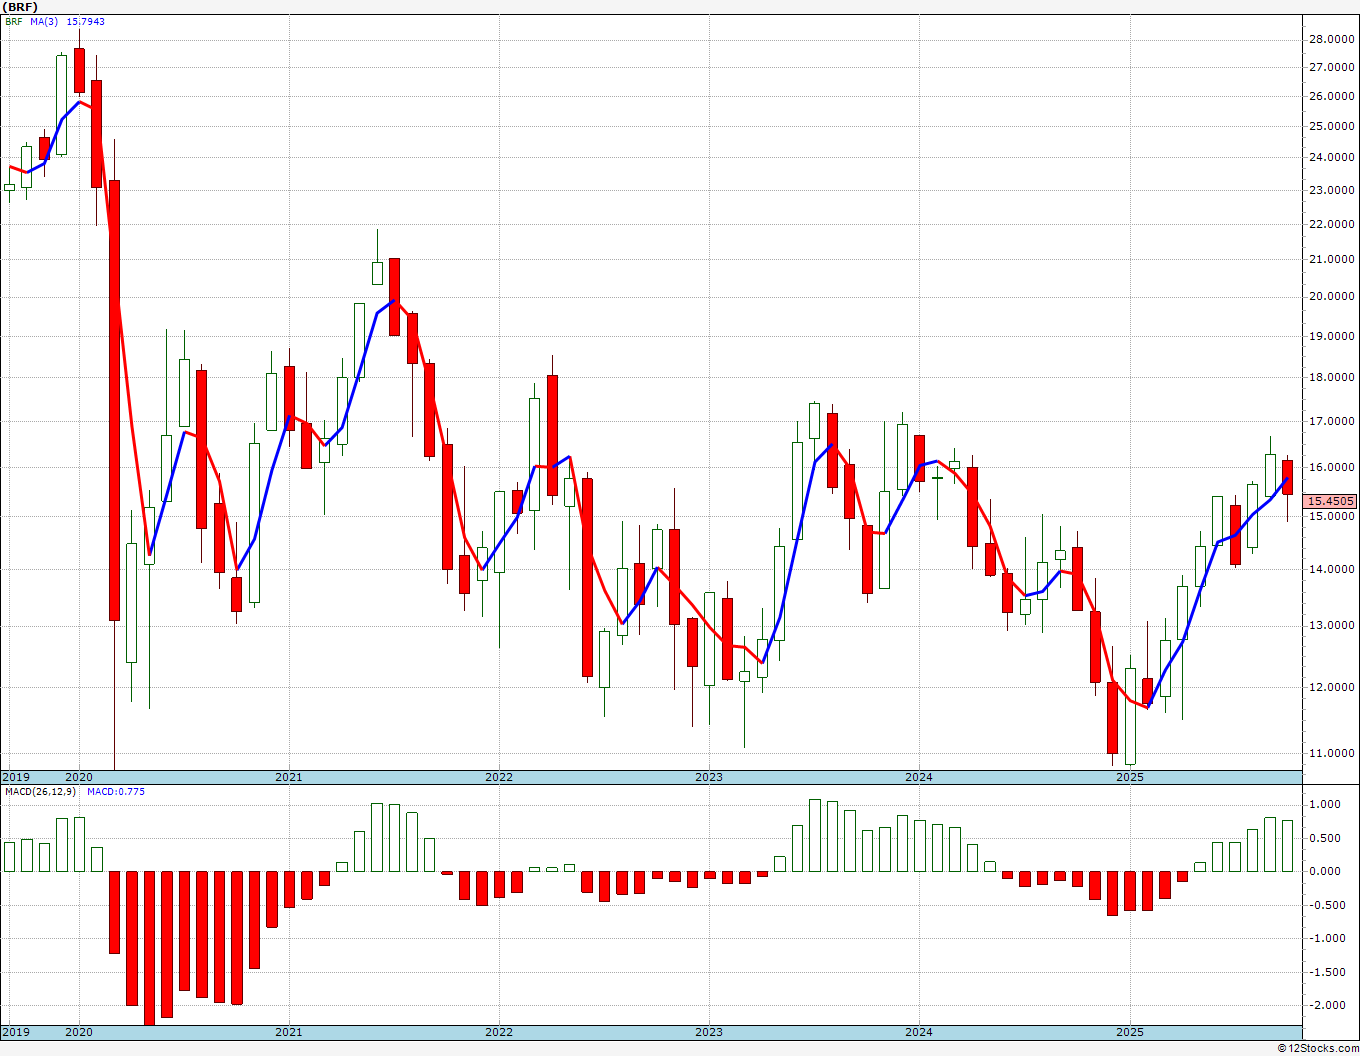Image resolution: width=1360 pixels, height=1056 pixels.
Task: Select 2022 on the MACD panel time axis
Action: tap(499, 1031)
